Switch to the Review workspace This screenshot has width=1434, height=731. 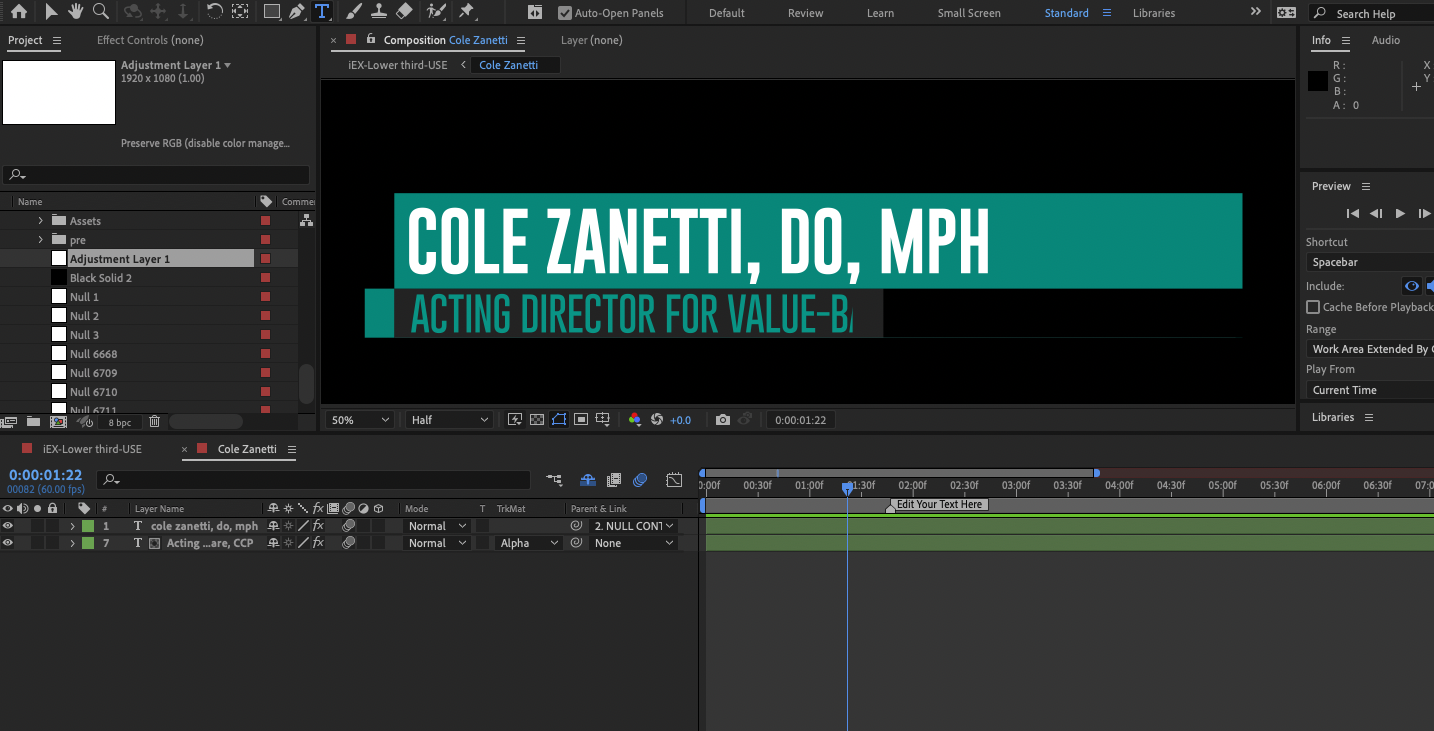tap(805, 13)
